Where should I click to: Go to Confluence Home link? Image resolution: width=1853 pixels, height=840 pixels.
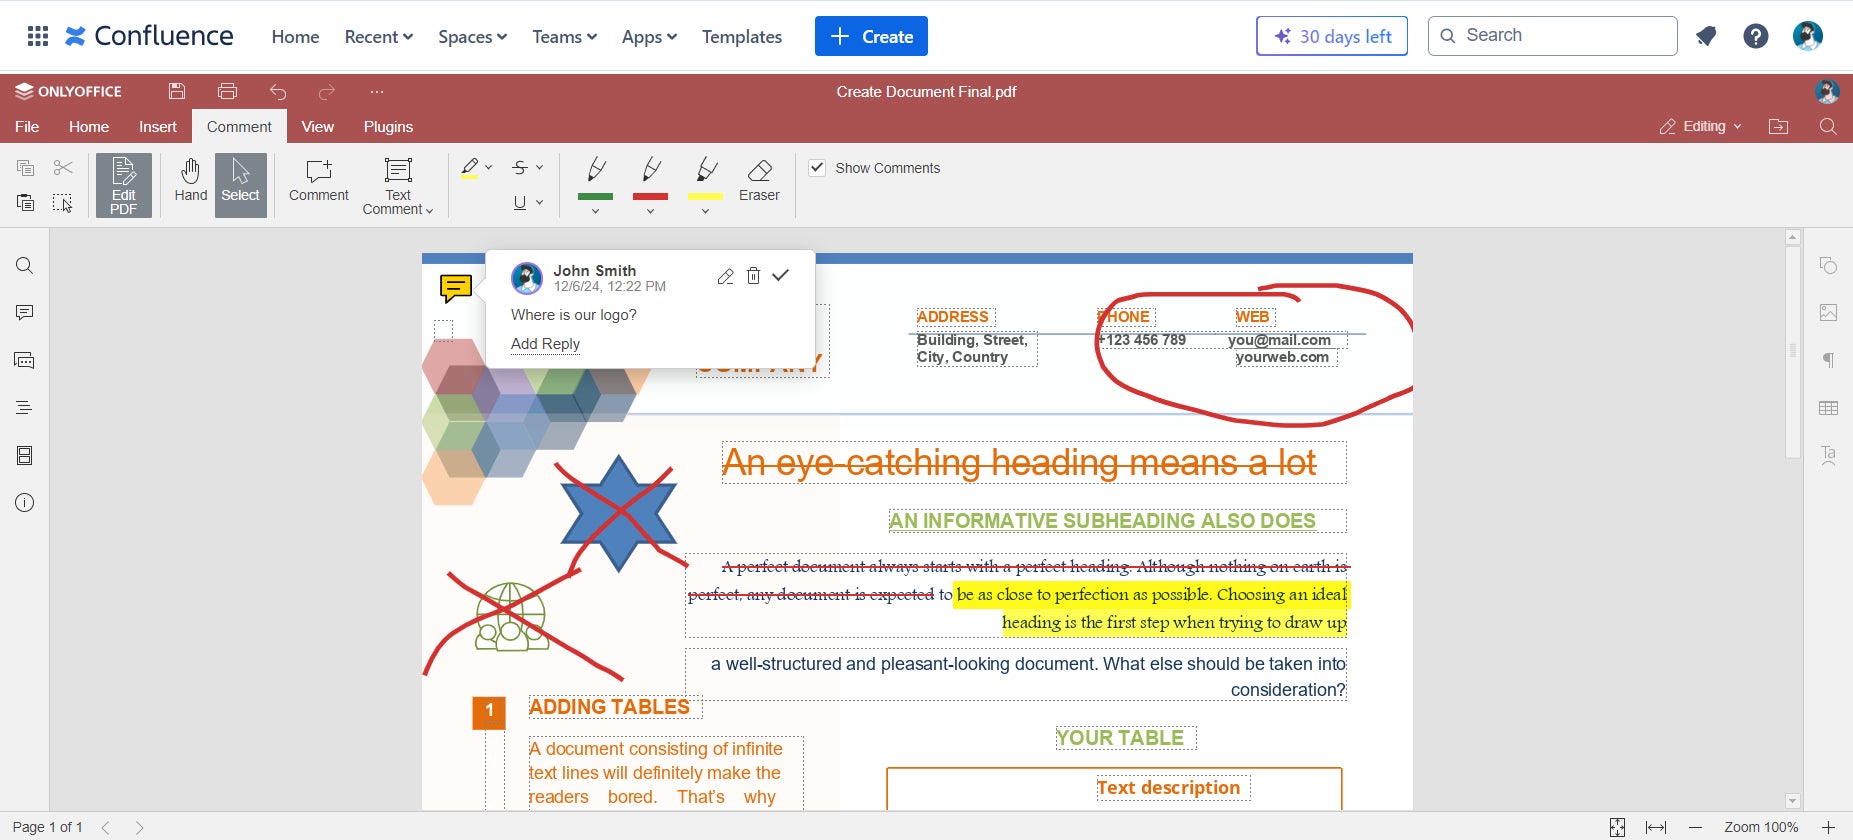(295, 37)
